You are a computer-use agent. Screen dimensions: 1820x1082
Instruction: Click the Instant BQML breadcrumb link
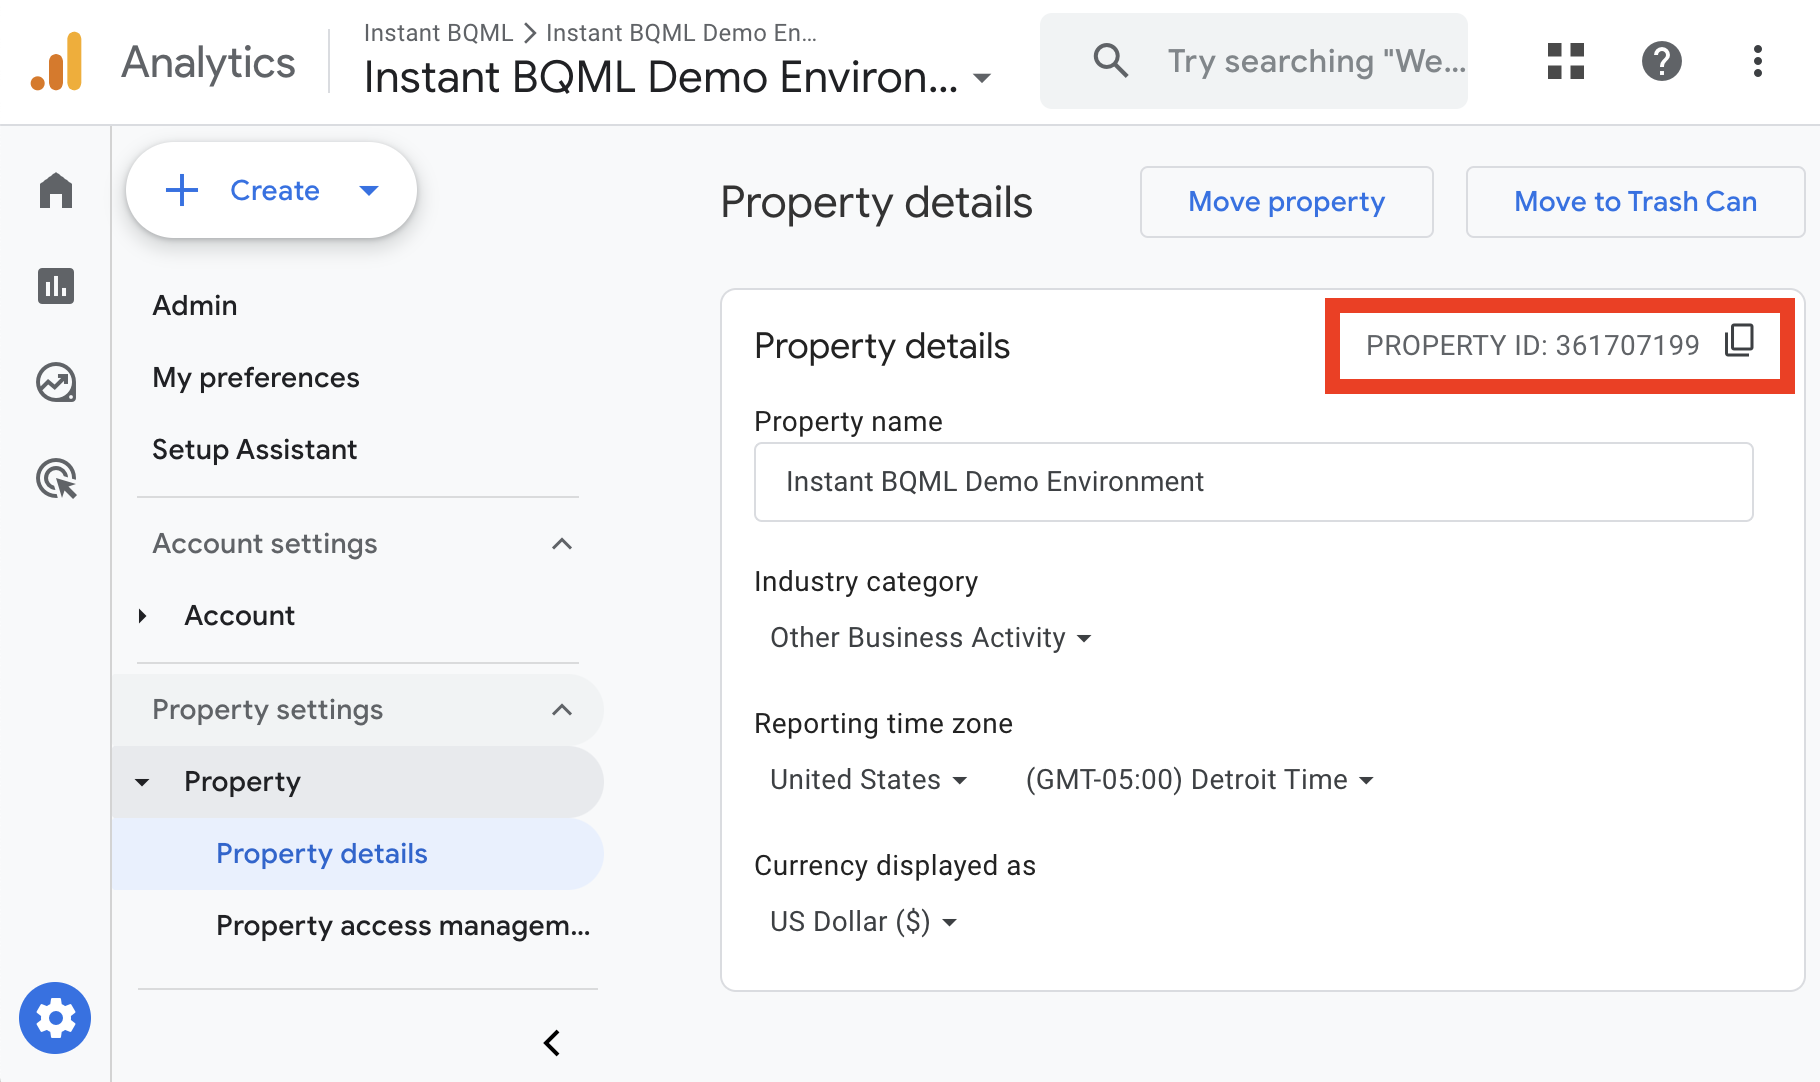(438, 33)
